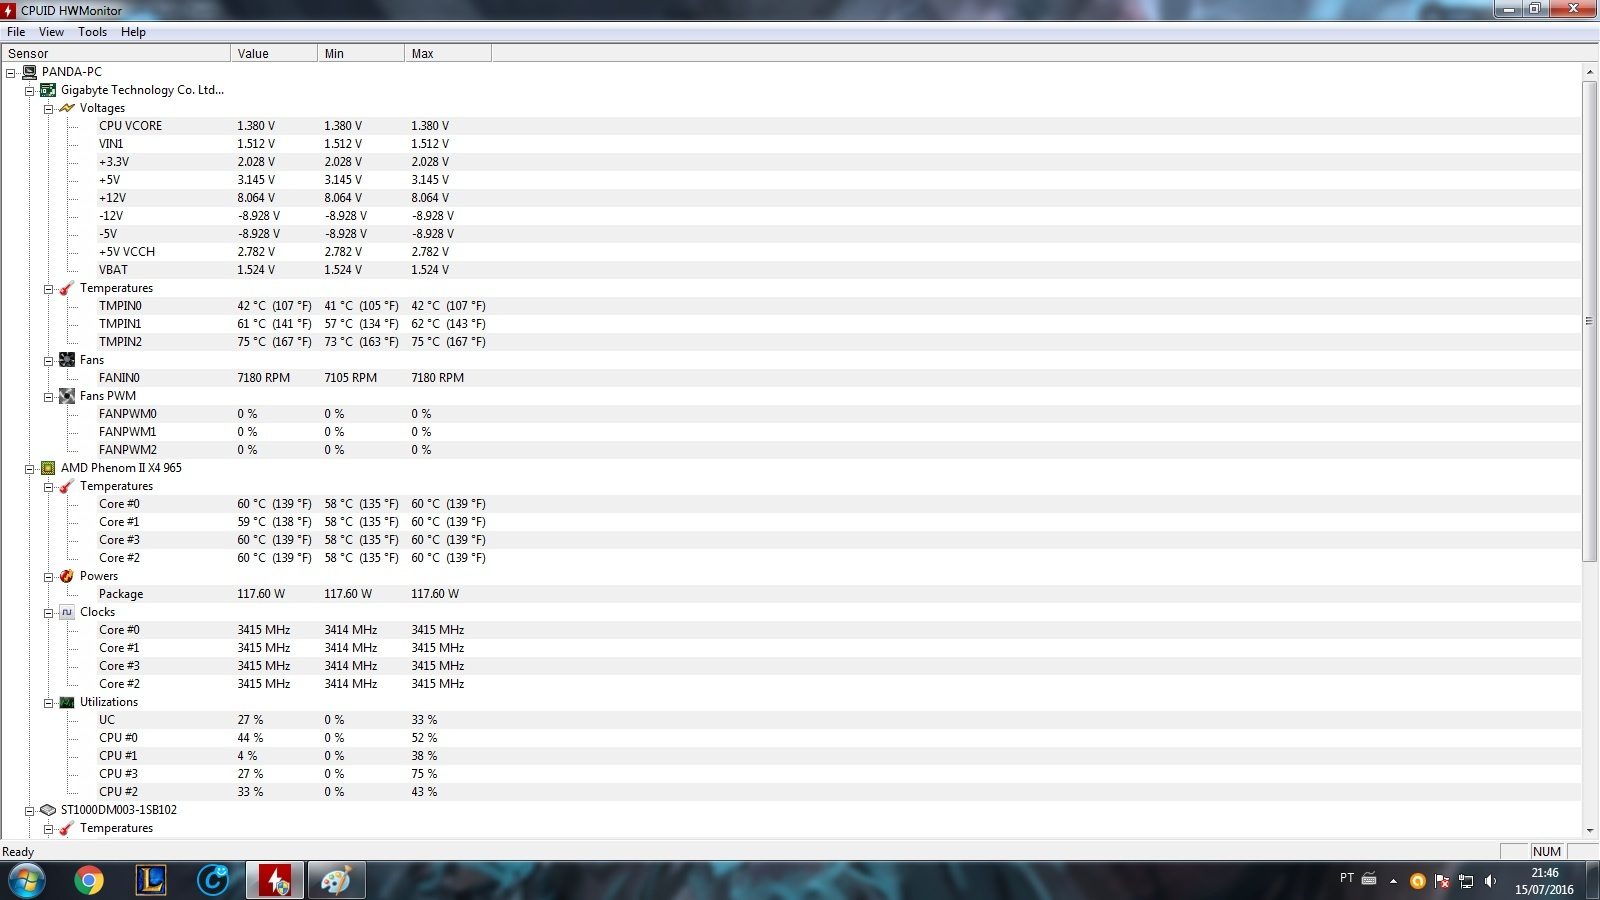Collapse the Powers section
The height and width of the screenshot is (900, 1600).
(x=48, y=577)
